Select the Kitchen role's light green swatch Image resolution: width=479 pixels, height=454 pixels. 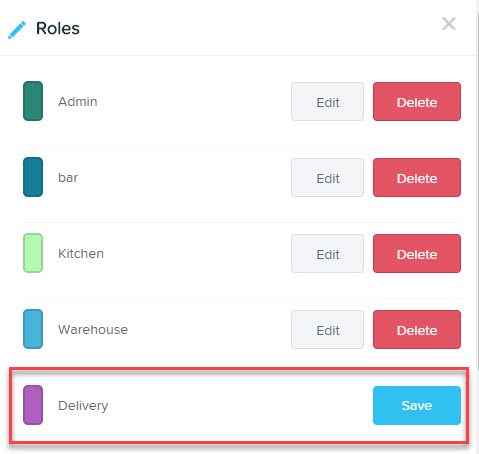pyautogui.click(x=33, y=253)
